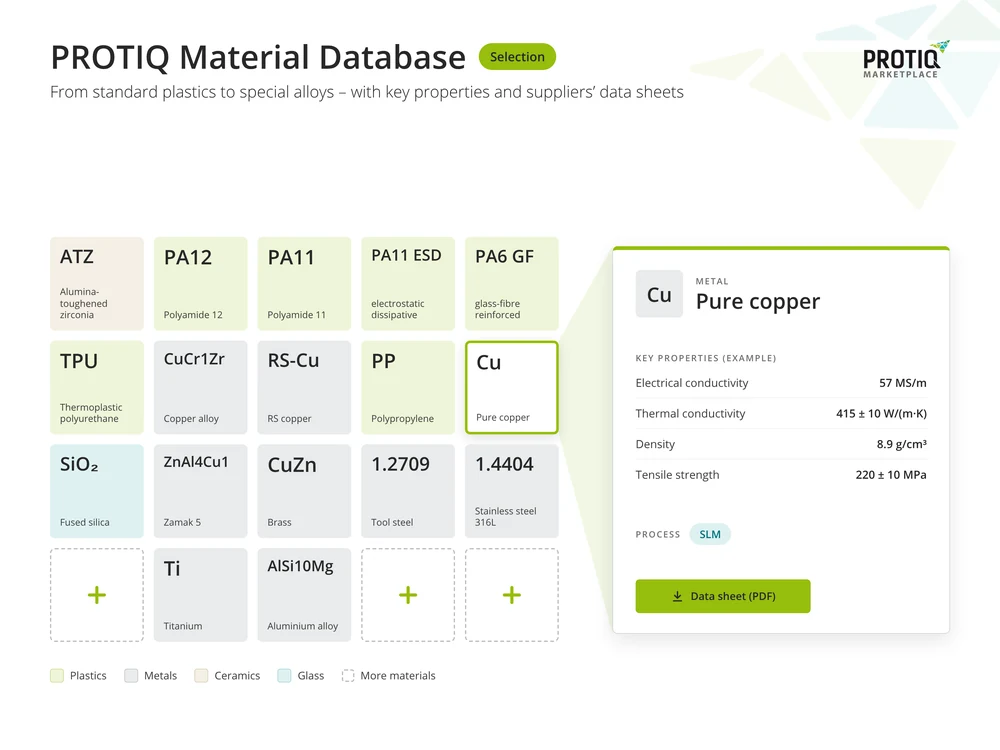Download the Data sheet (PDF)
The height and width of the screenshot is (750, 1000).
(x=723, y=596)
